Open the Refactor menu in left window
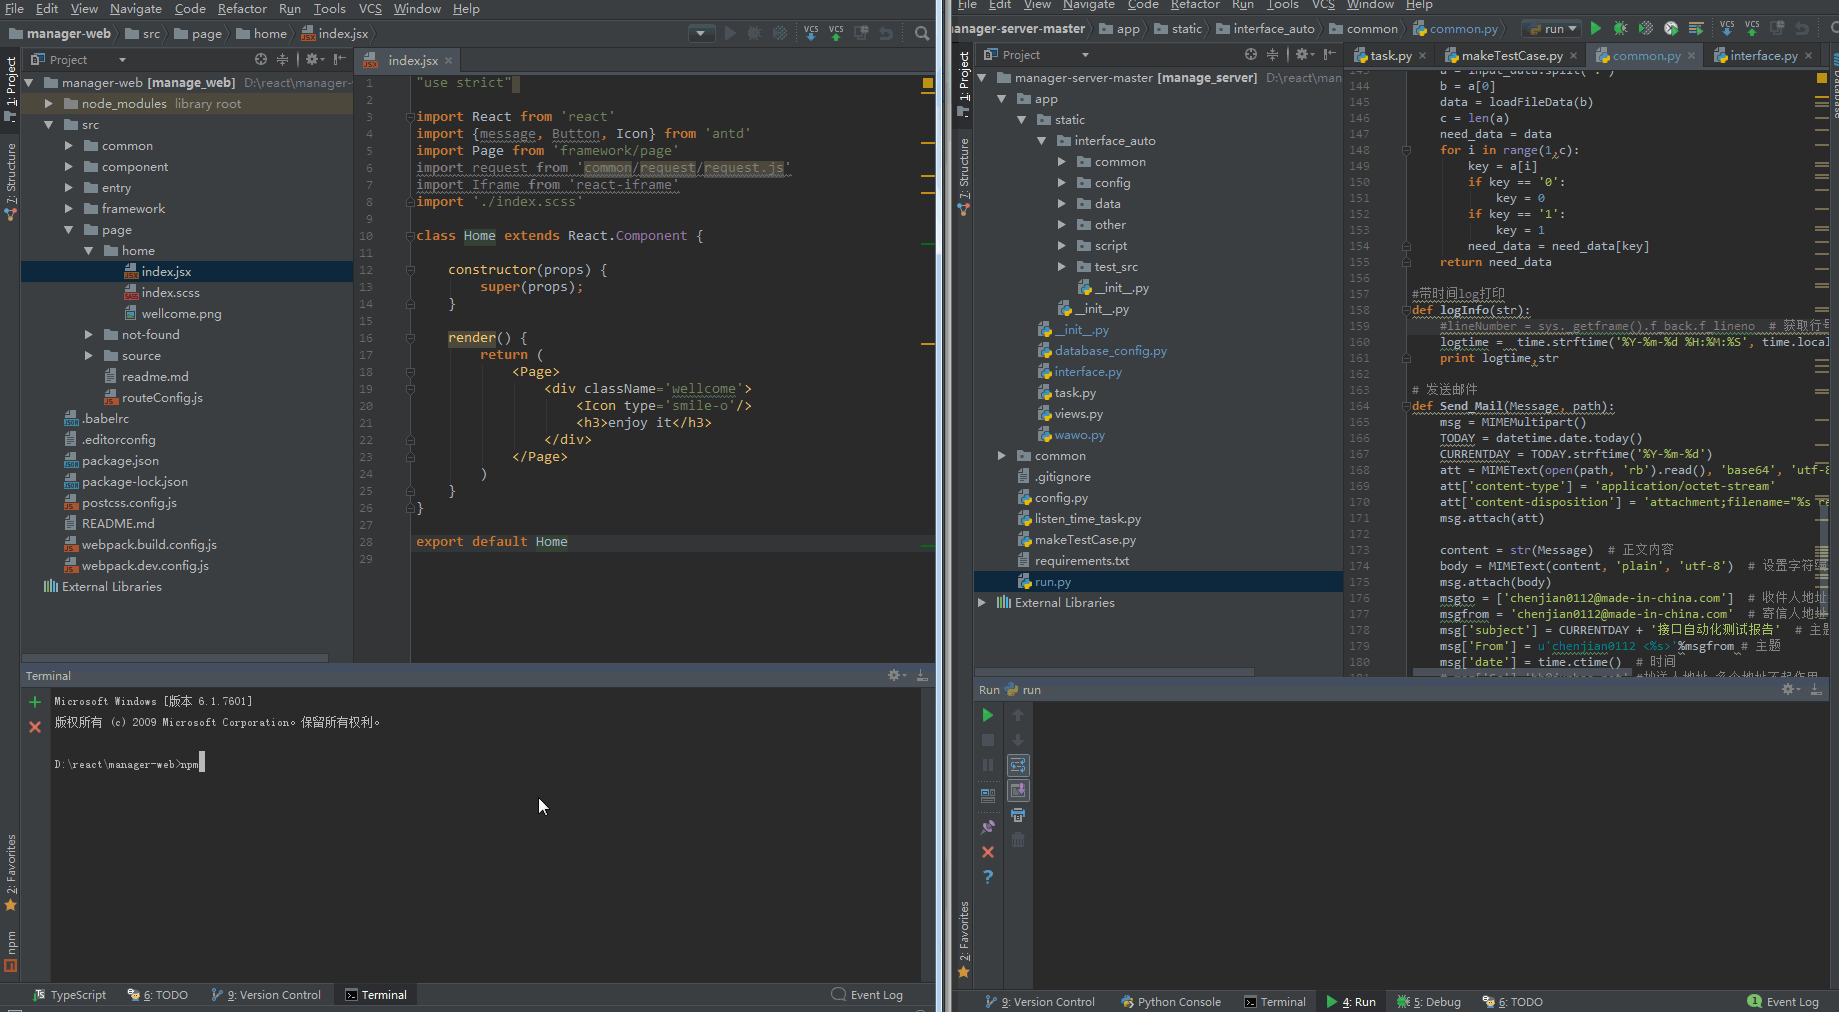Image resolution: width=1839 pixels, height=1012 pixels. [242, 9]
